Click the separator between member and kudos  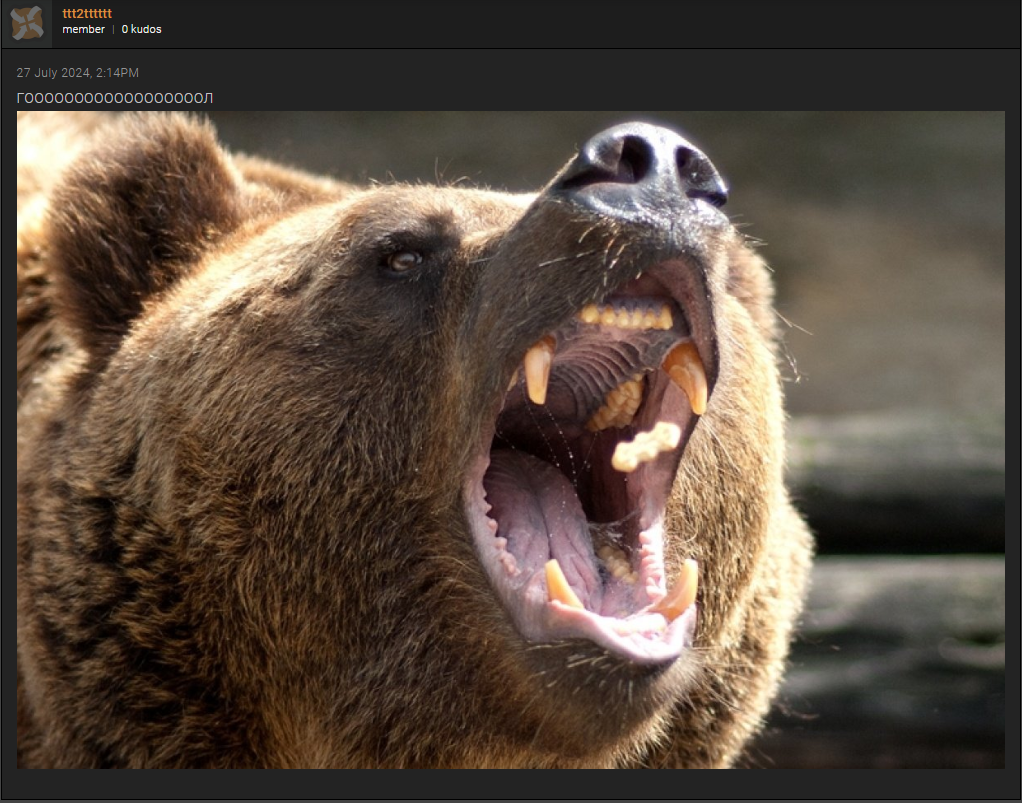click(113, 30)
